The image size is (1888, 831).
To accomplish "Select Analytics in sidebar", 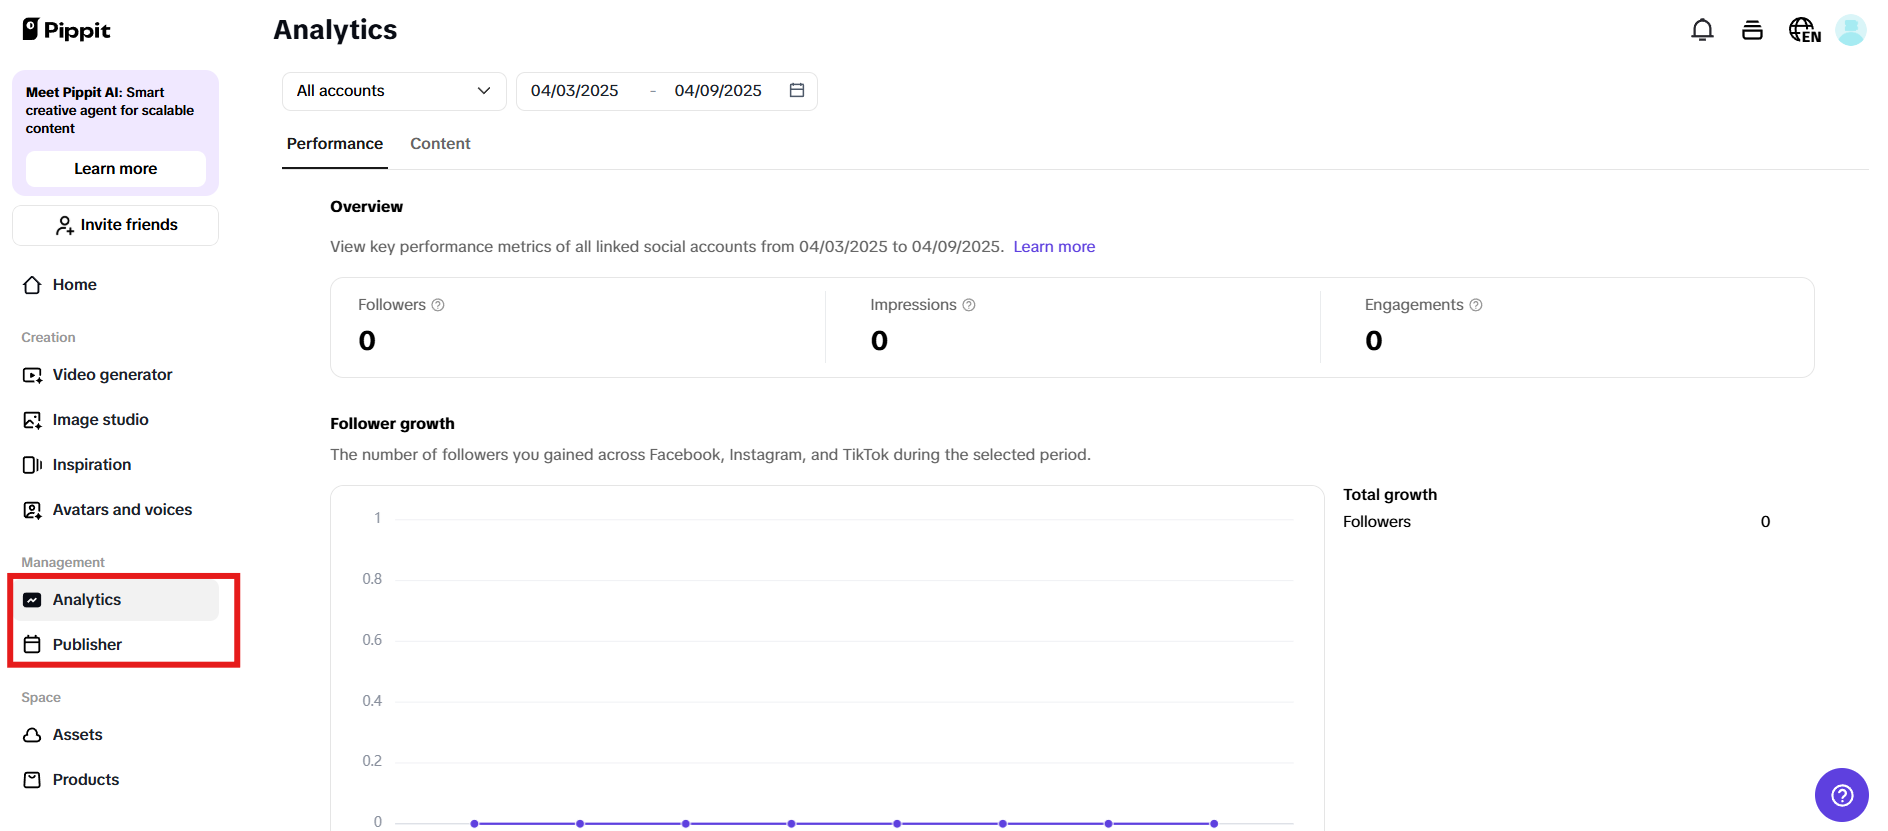I will pos(115,600).
